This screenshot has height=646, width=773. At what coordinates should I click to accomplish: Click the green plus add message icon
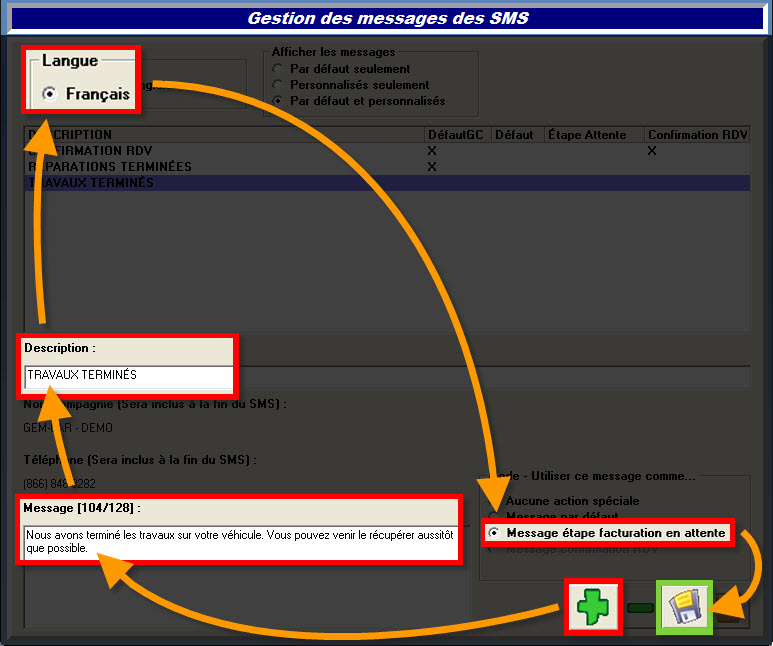(593, 607)
